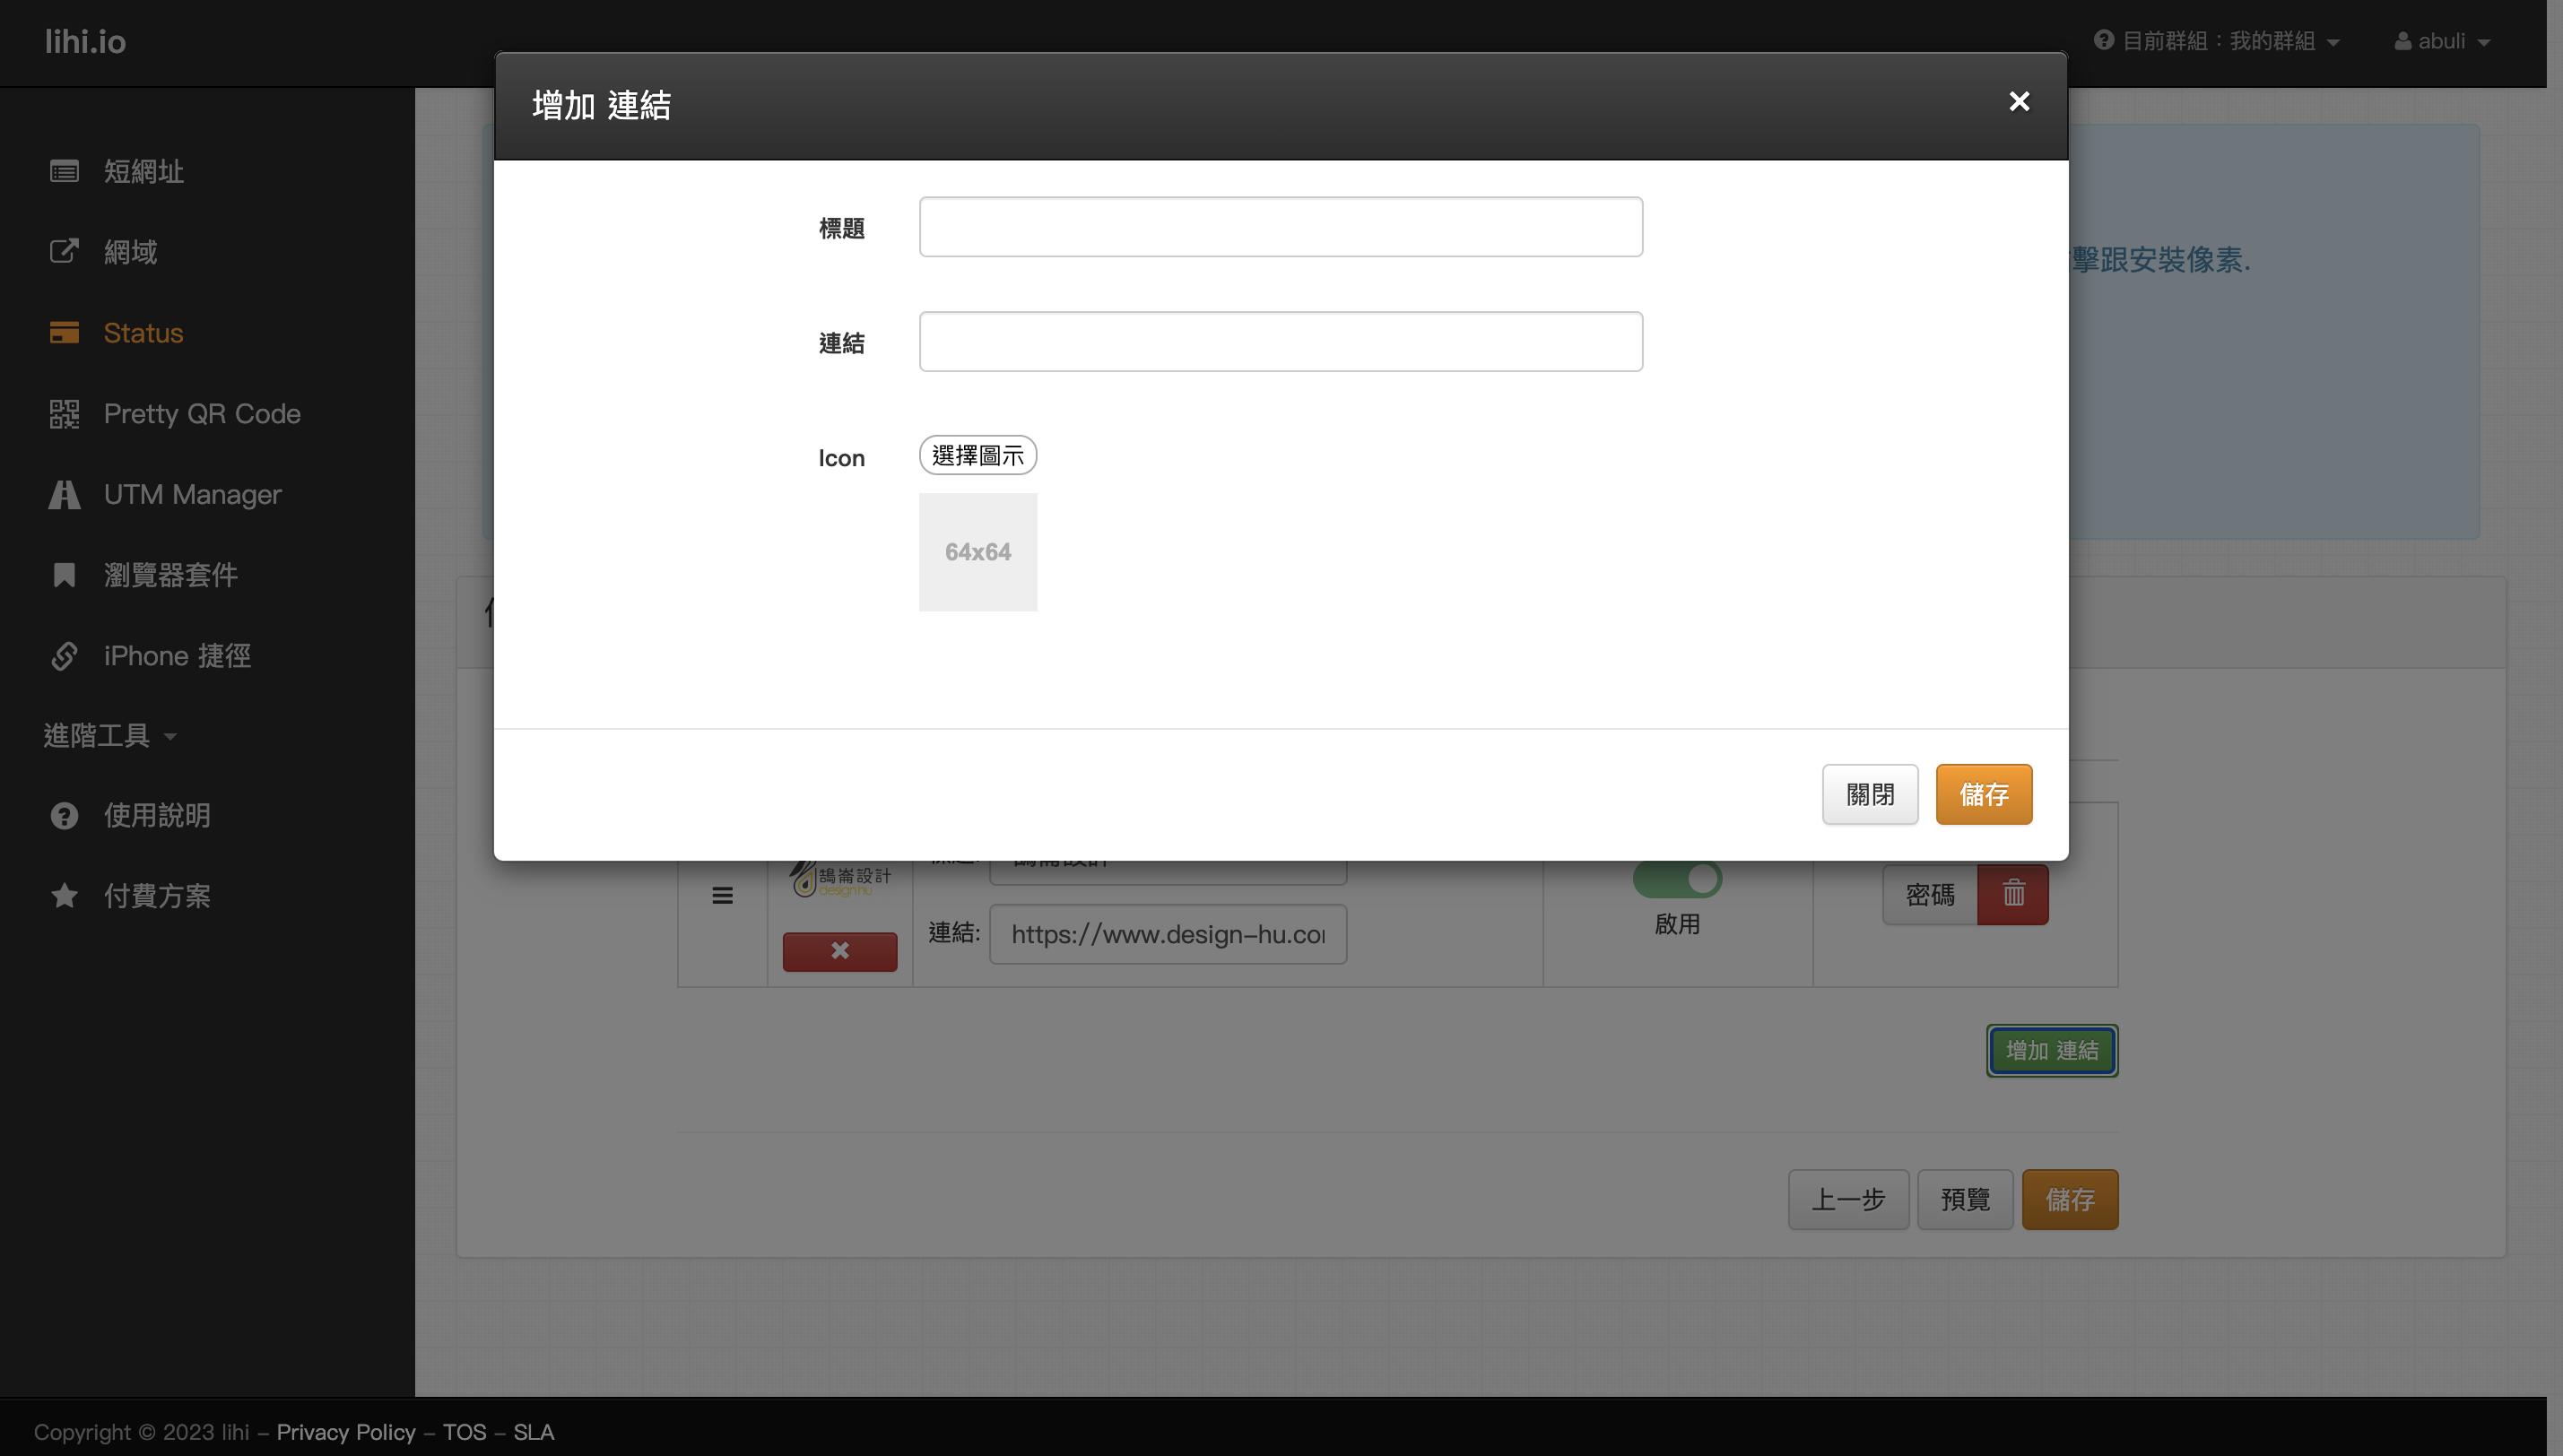This screenshot has height=1456, width=2563.
Task: Click the 關閉 button in dialog
Action: click(x=1870, y=795)
